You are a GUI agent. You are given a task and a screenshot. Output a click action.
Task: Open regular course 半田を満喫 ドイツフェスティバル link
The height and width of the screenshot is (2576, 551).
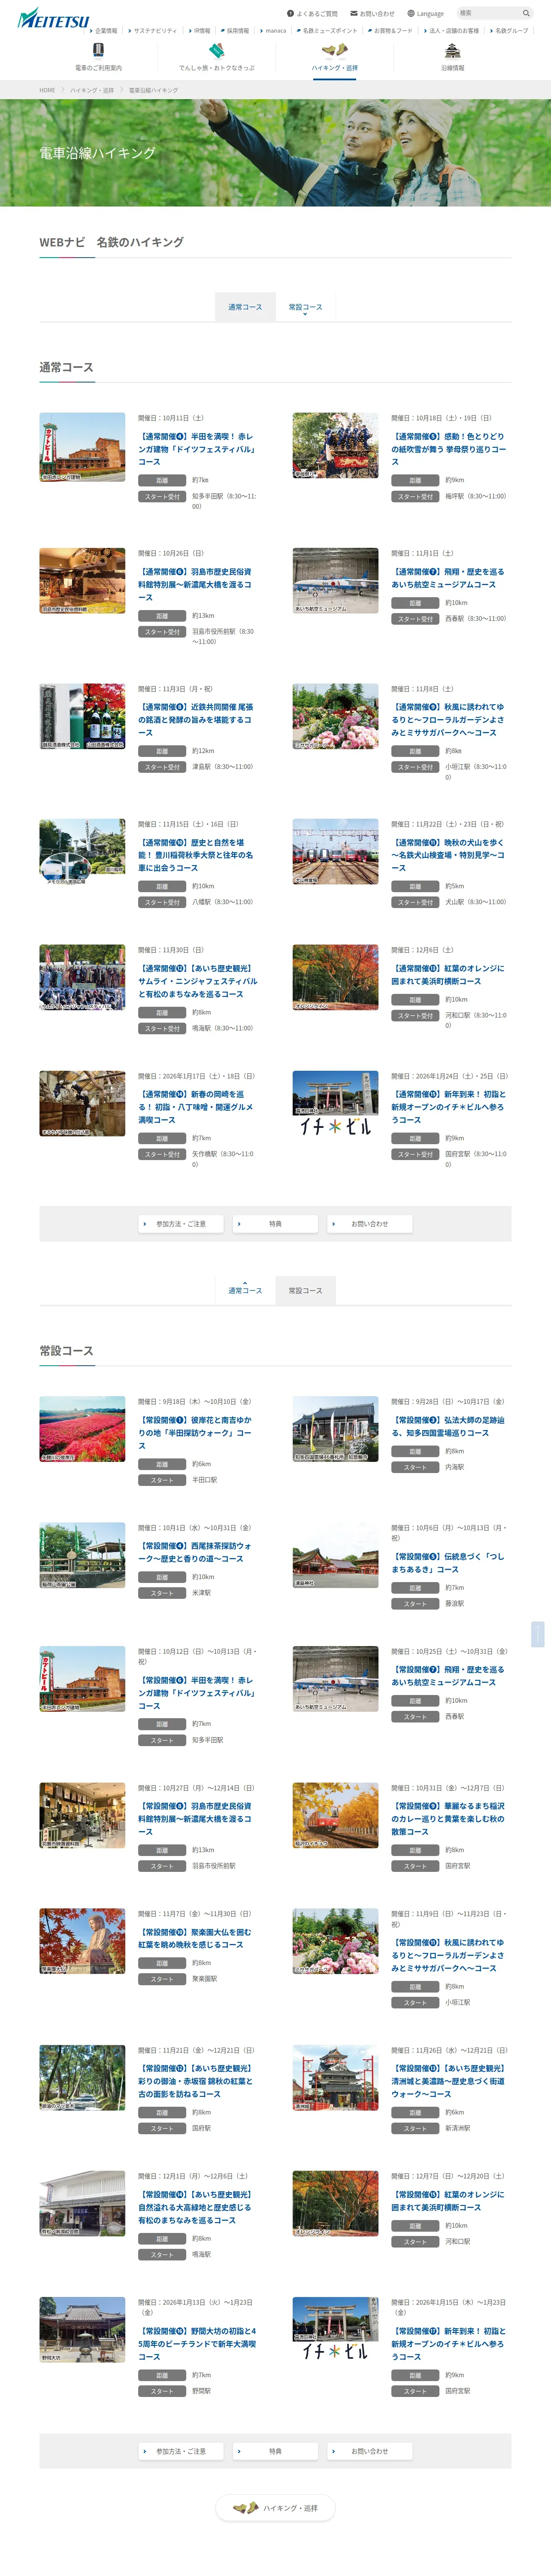pos(197,449)
